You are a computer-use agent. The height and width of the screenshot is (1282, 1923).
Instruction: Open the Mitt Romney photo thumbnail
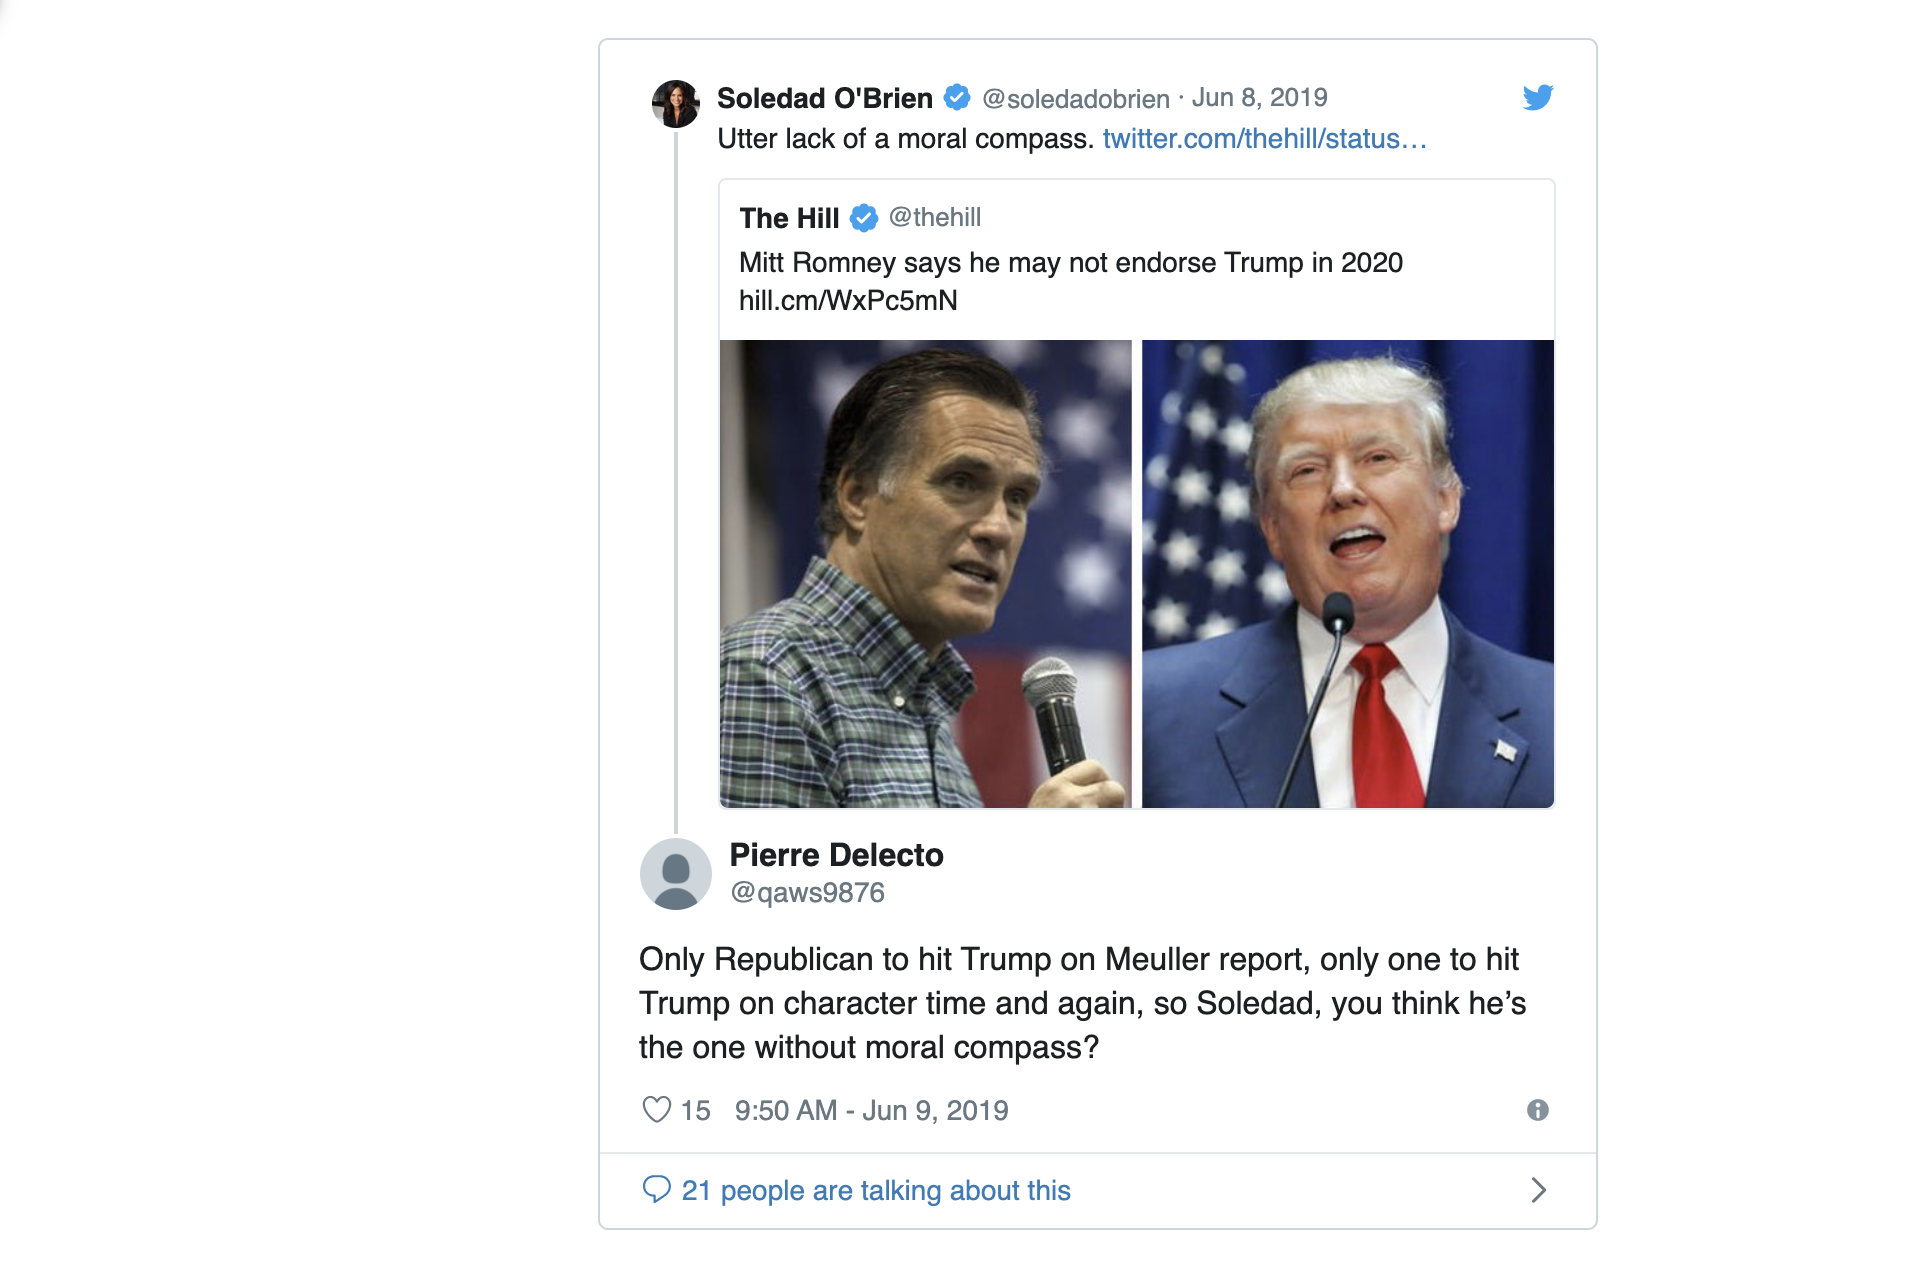point(926,574)
